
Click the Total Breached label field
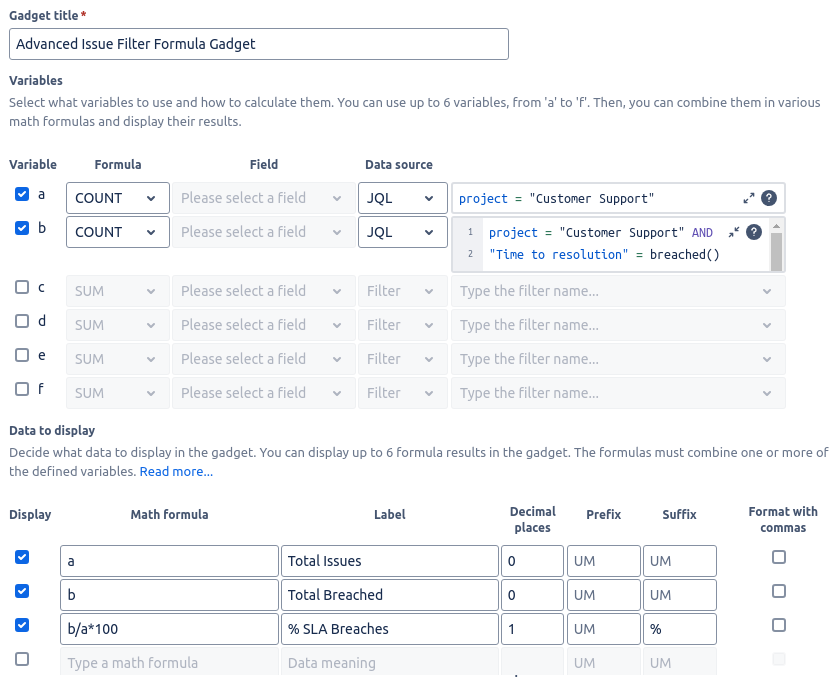click(x=390, y=595)
